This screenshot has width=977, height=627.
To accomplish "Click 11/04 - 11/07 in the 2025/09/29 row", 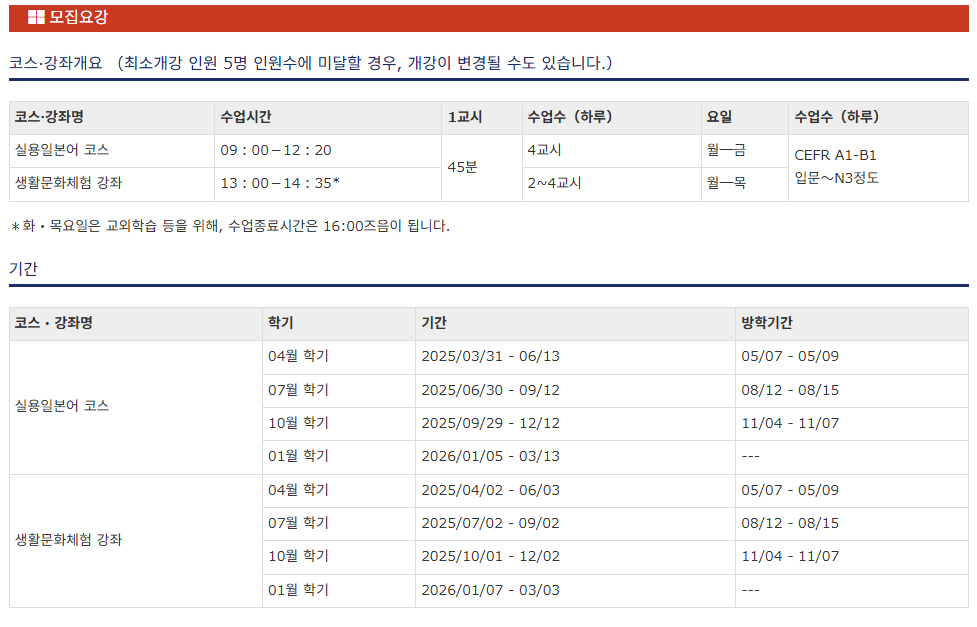I will [x=790, y=423].
